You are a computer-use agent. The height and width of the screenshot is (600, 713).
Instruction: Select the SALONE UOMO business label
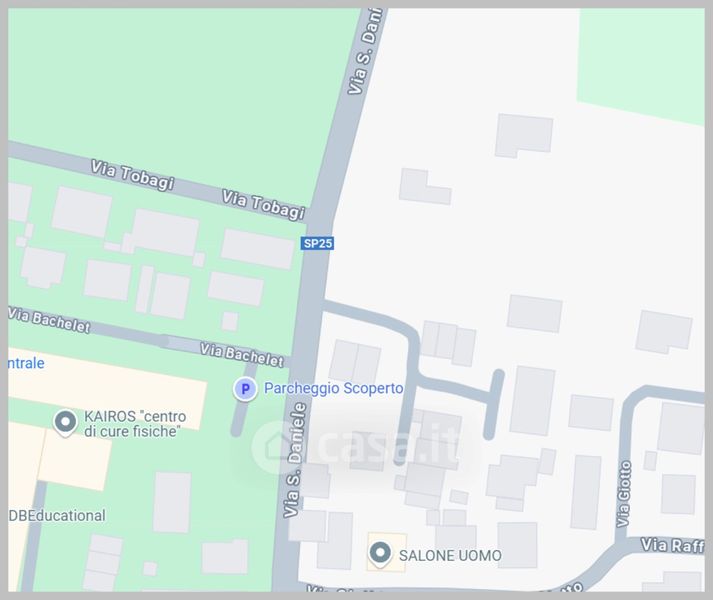click(450, 555)
